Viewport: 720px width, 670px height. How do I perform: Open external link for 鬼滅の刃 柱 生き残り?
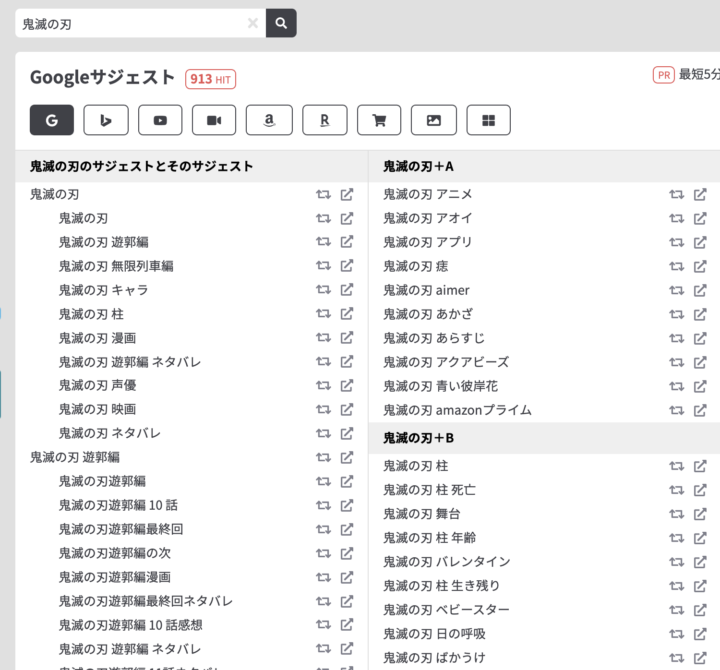(700, 586)
